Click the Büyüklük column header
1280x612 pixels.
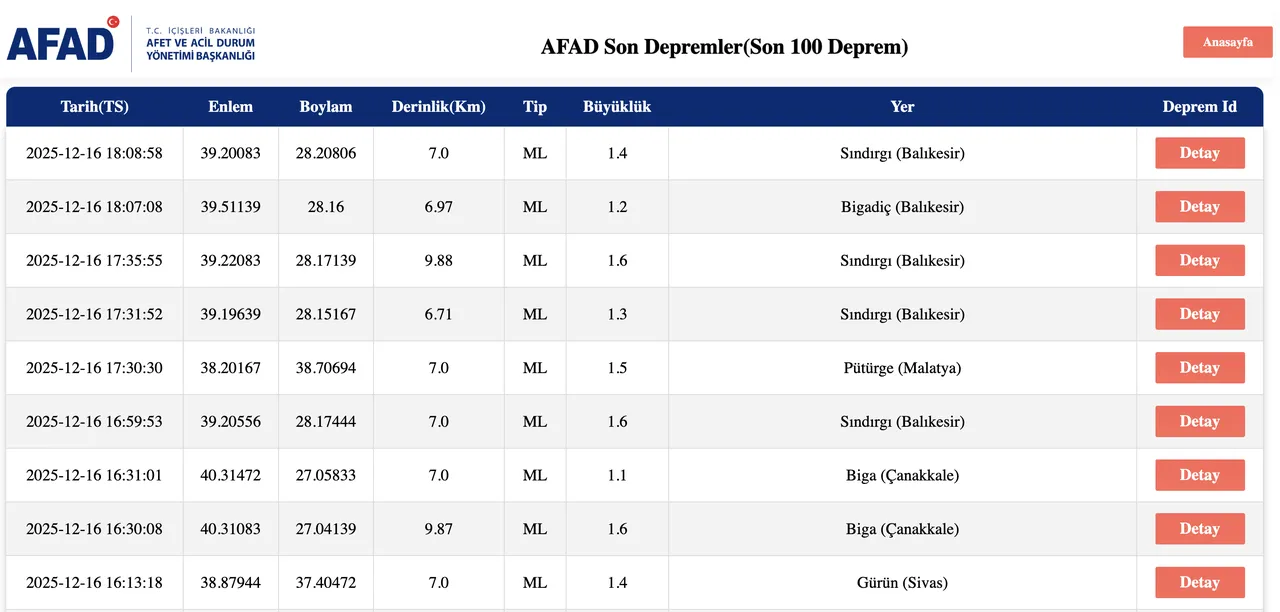click(x=617, y=106)
